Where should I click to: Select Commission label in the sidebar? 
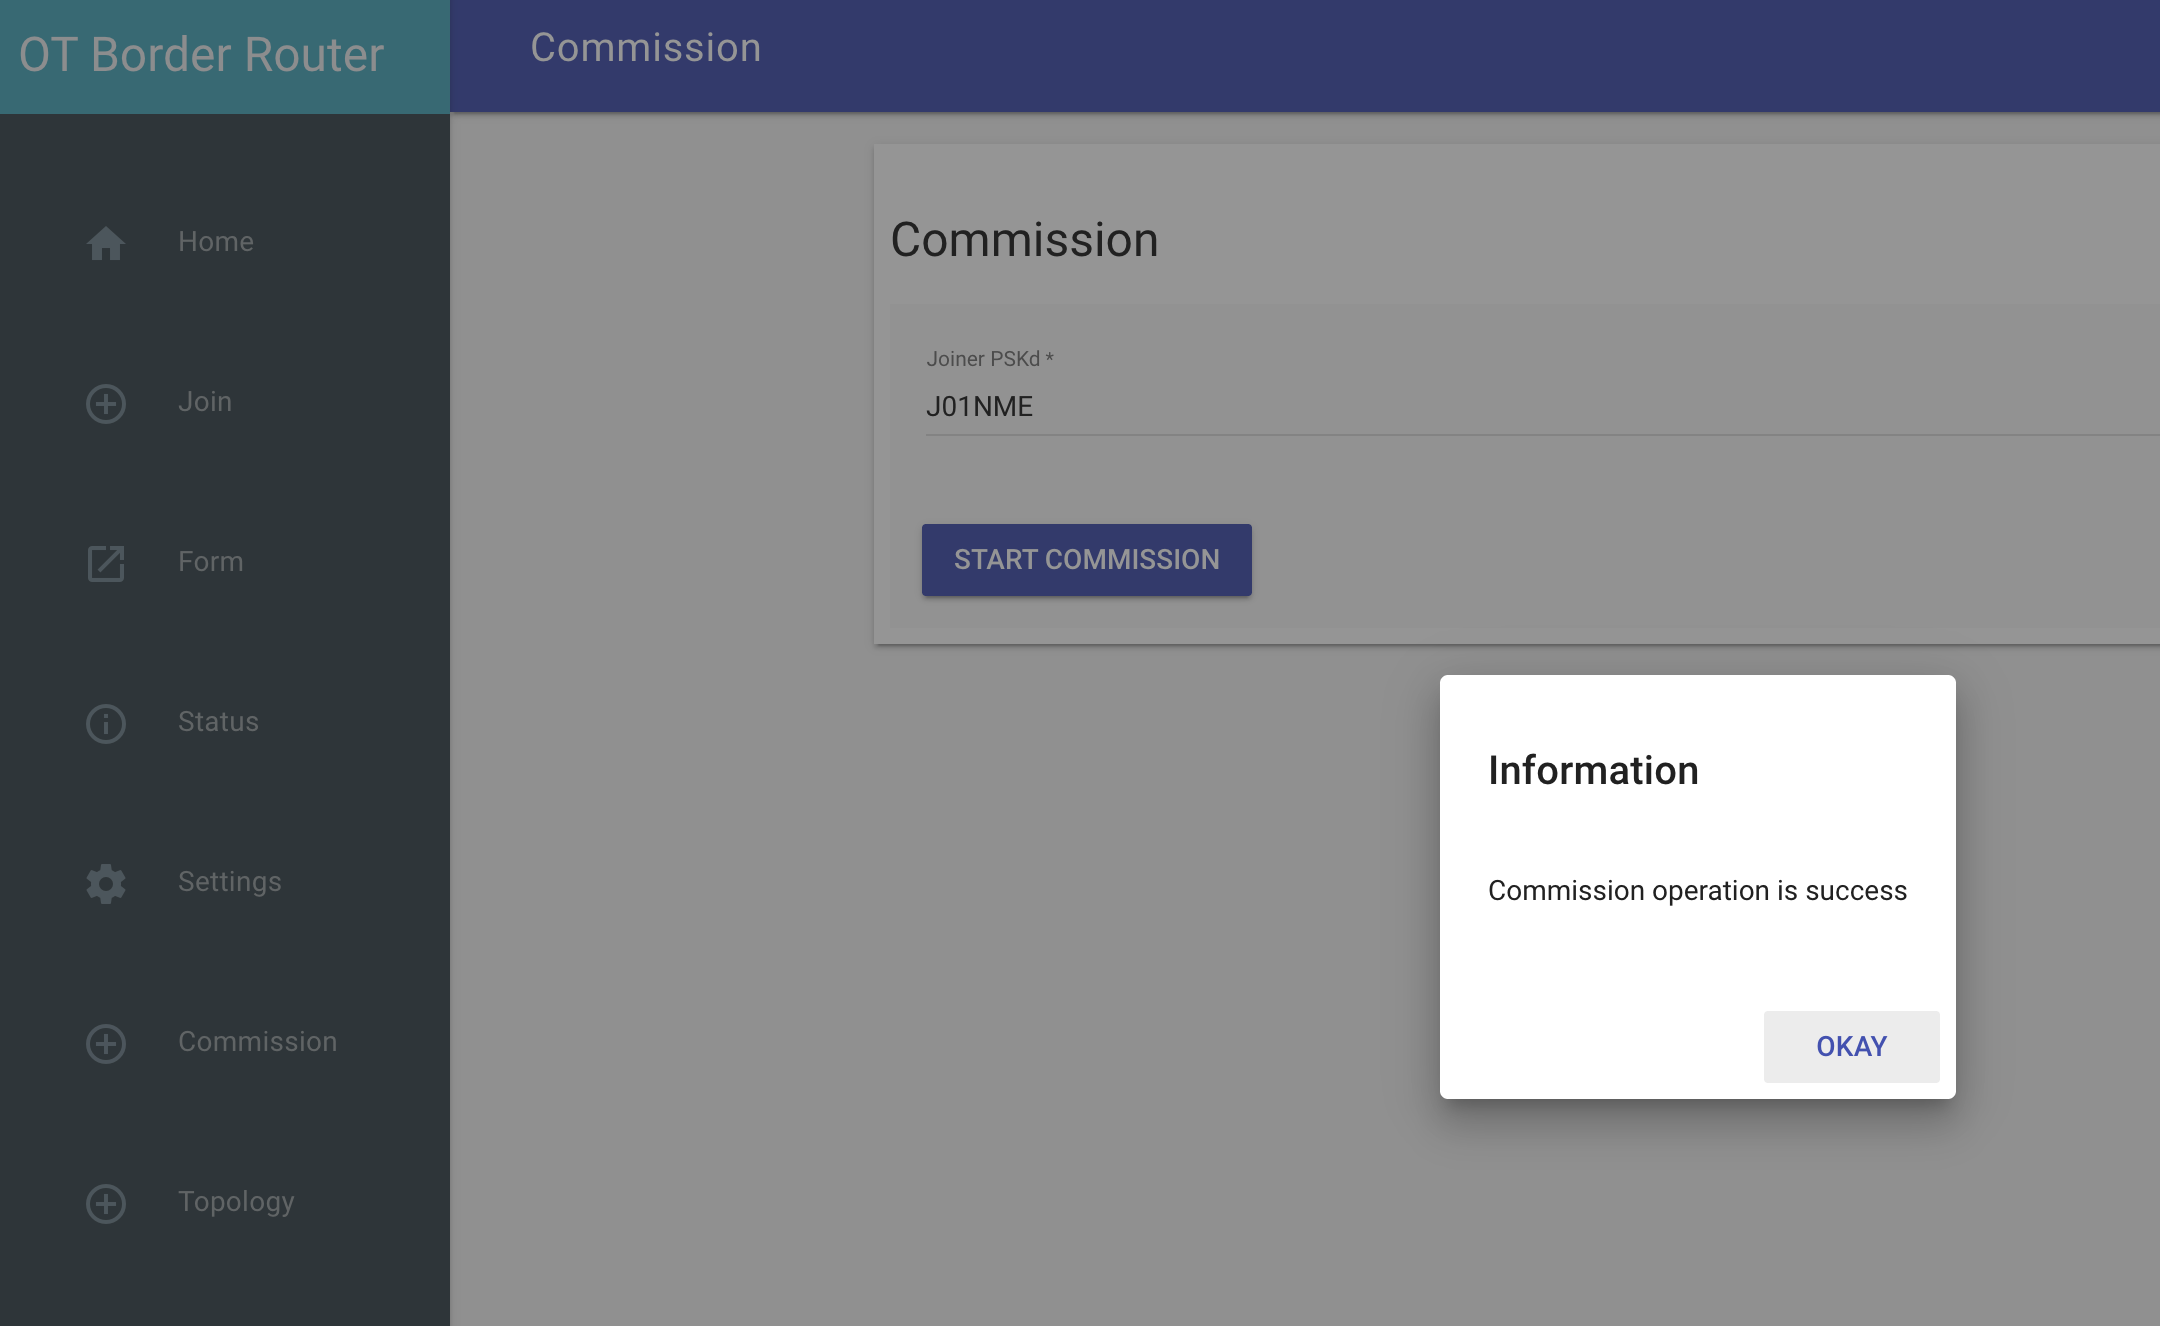pyautogui.click(x=258, y=1042)
